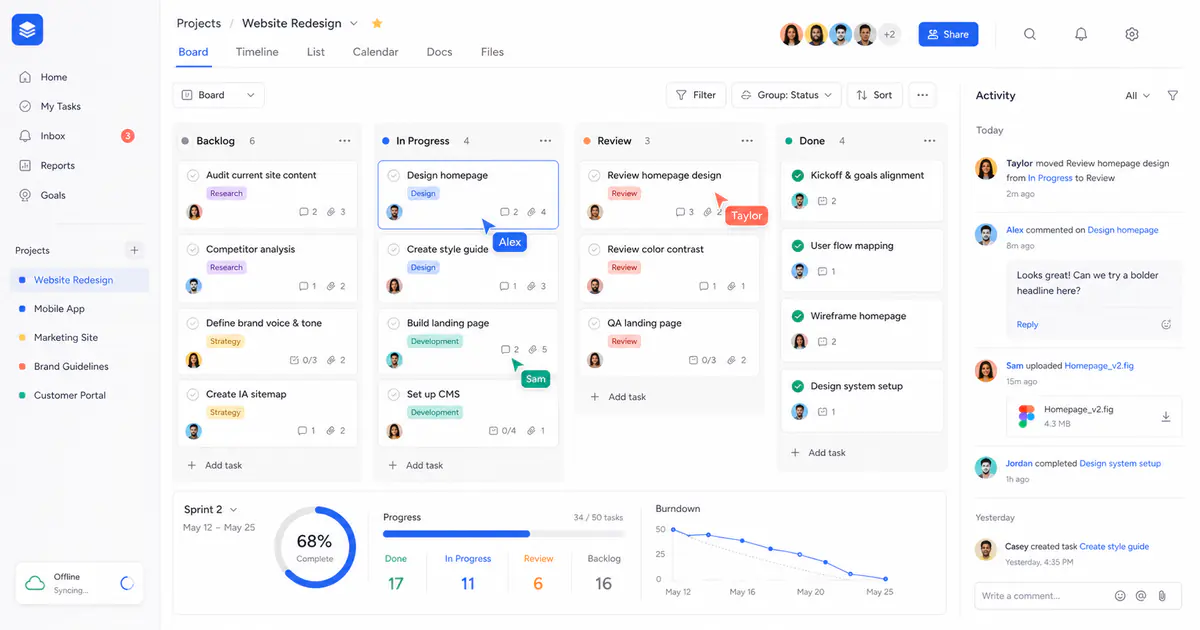Uncheck the Wireframe homepage task
This screenshot has height=630, width=1200.
tap(798, 316)
